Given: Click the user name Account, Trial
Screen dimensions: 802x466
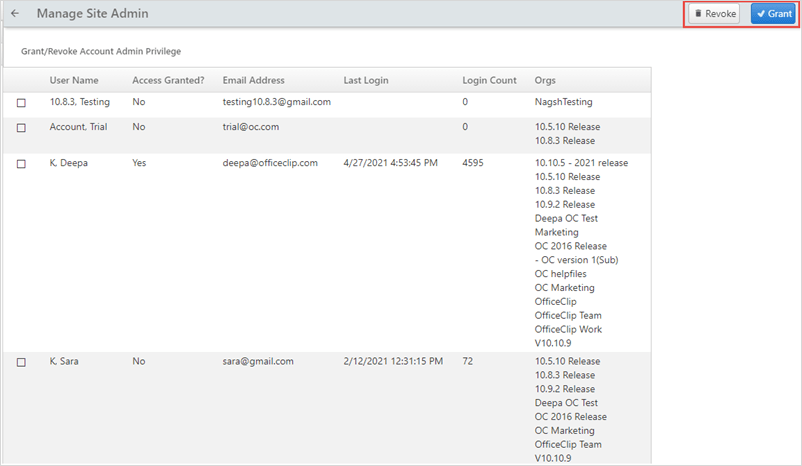Looking at the screenshot, I should click(x=78, y=127).
